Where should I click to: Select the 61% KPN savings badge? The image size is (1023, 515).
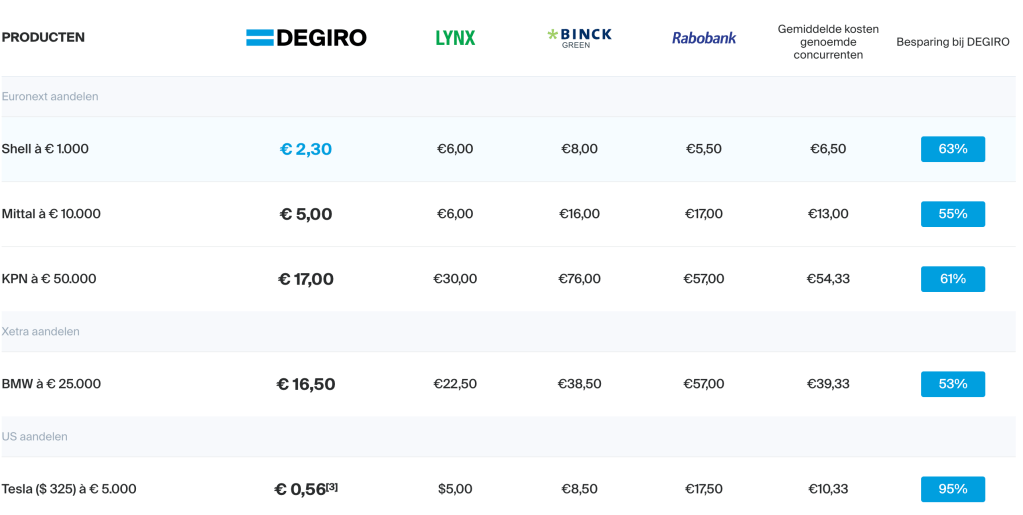coord(952,279)
